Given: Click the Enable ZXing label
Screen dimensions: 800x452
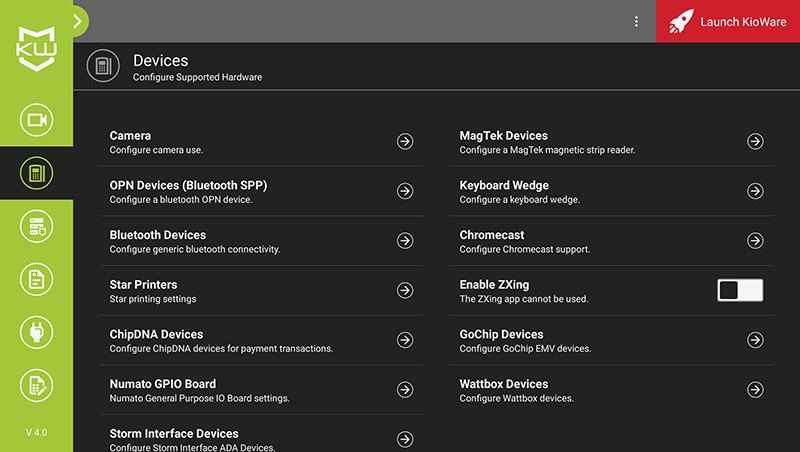Looking at the screenshot, I should click(494, 285).
